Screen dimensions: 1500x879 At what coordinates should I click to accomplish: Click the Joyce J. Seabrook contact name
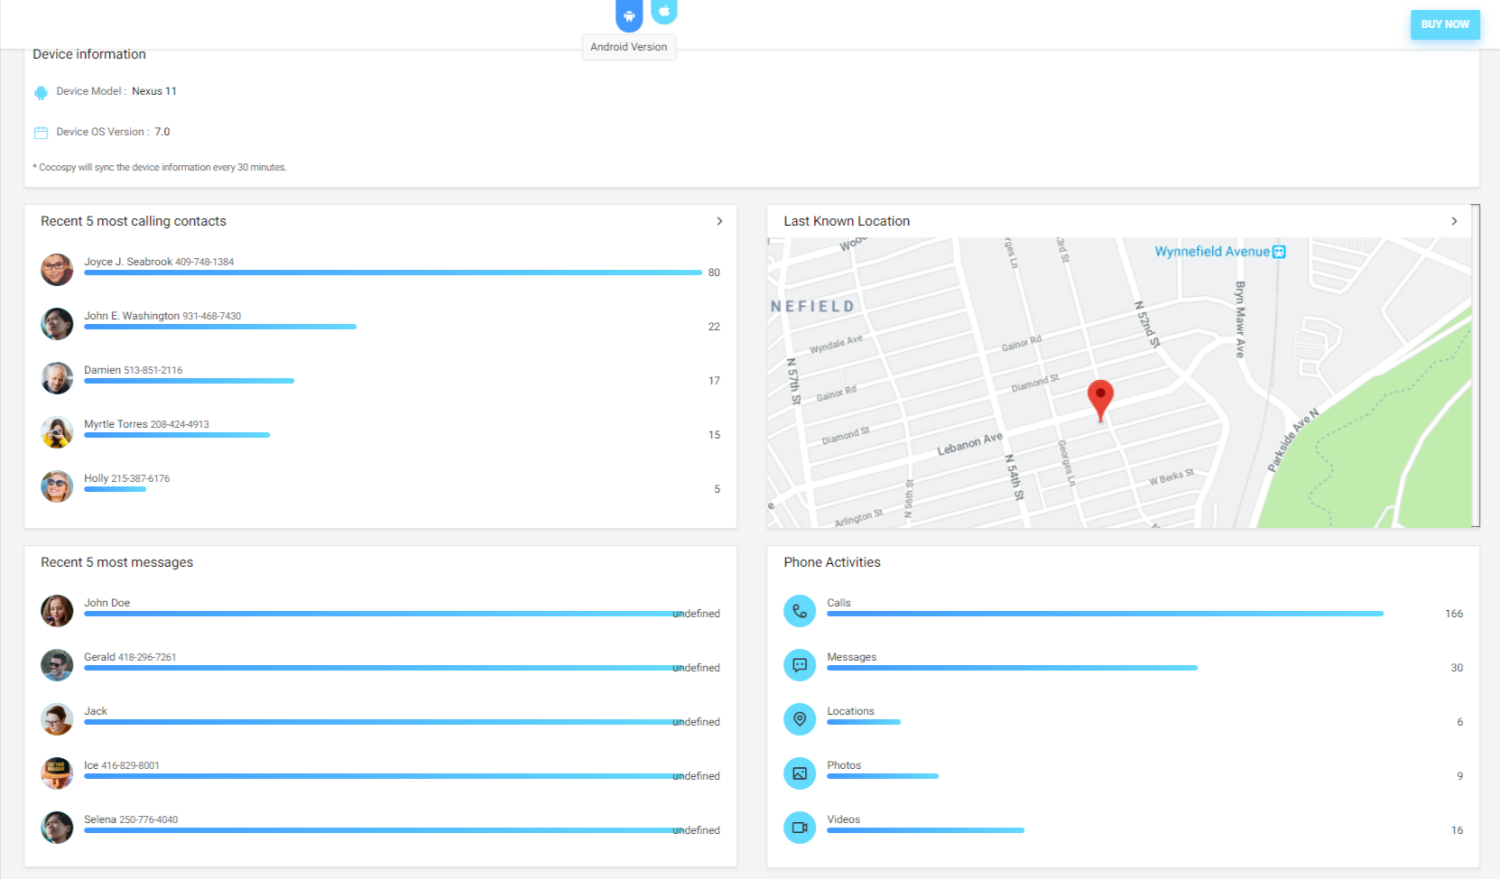(128, 262)
